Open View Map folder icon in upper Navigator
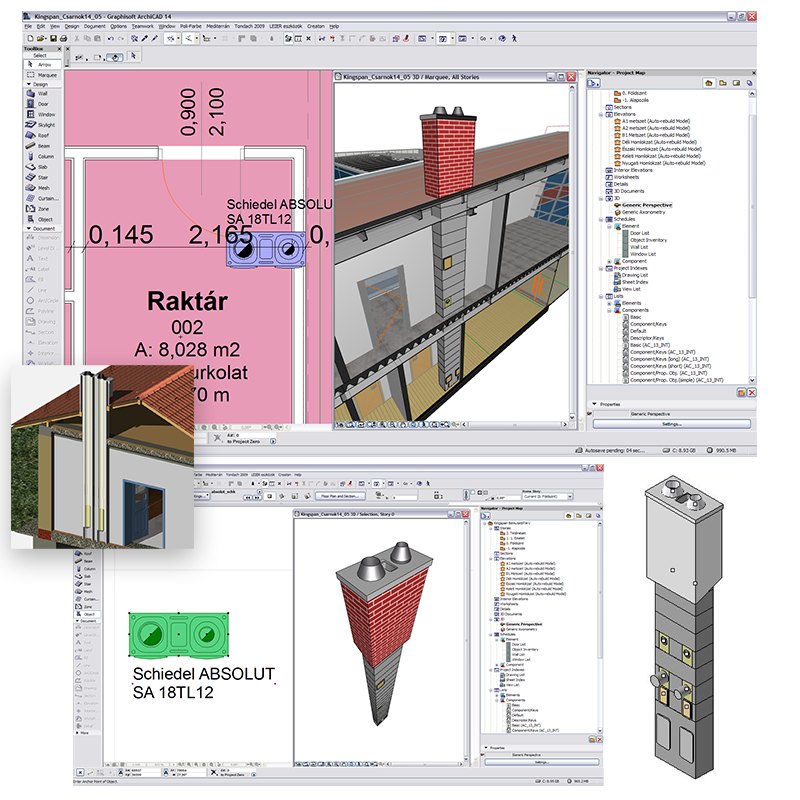The width and height of the screenshot is (800, 800). [723, 83]
